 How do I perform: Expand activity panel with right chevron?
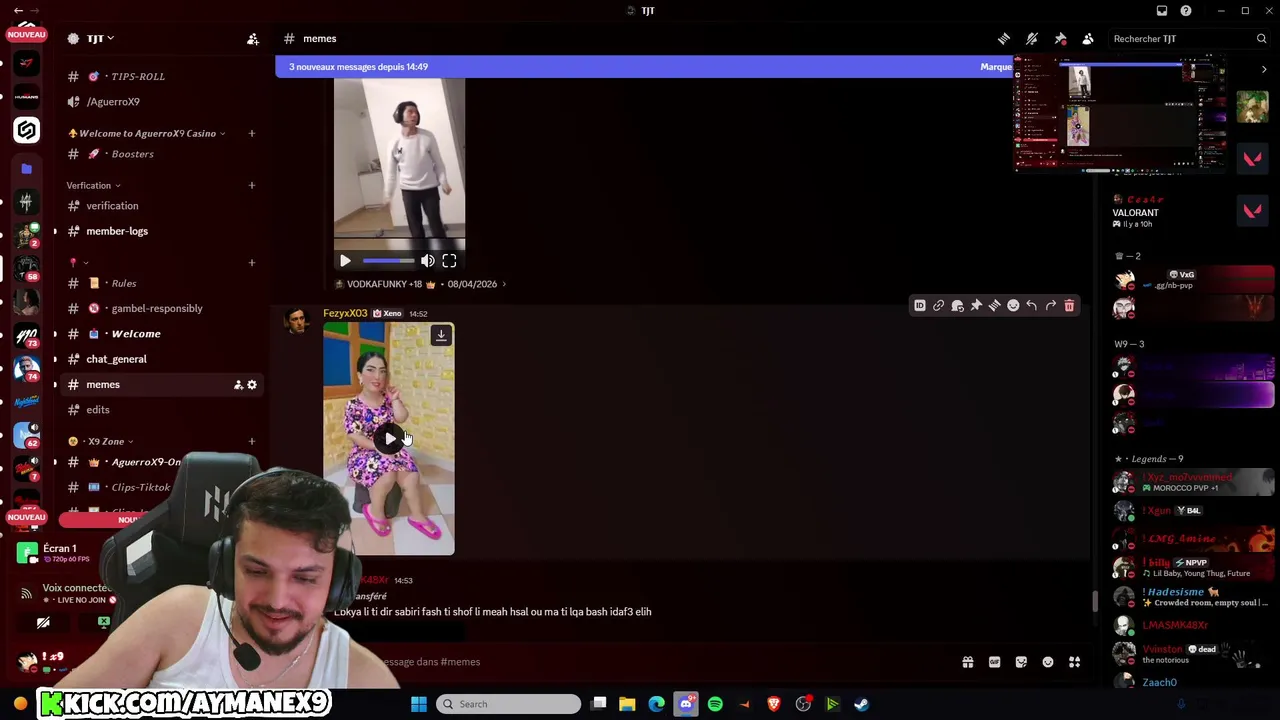click(x=1264, y=70)
